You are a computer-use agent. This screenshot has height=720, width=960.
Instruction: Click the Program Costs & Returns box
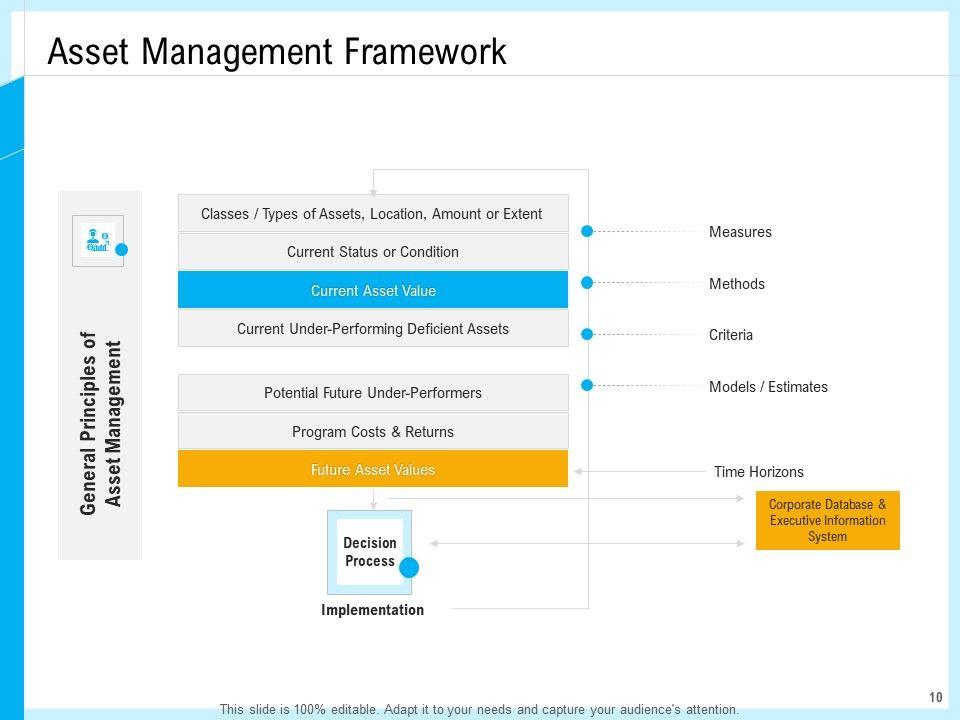point(373,432)
